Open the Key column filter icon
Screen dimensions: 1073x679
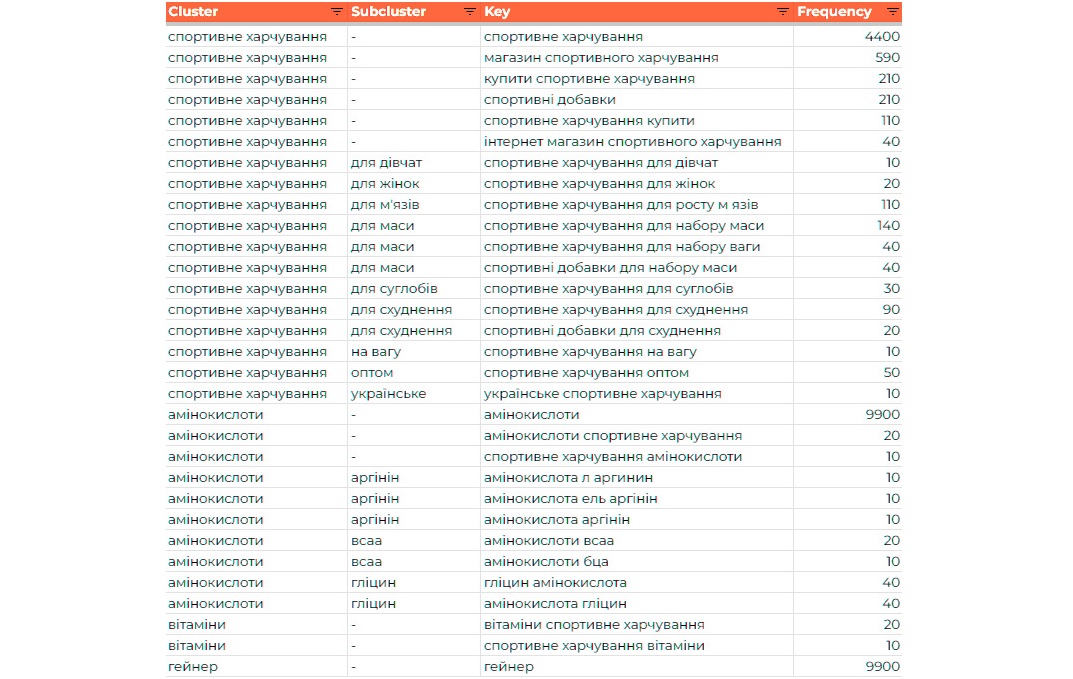pyautogui.click(x=782, y=12)
